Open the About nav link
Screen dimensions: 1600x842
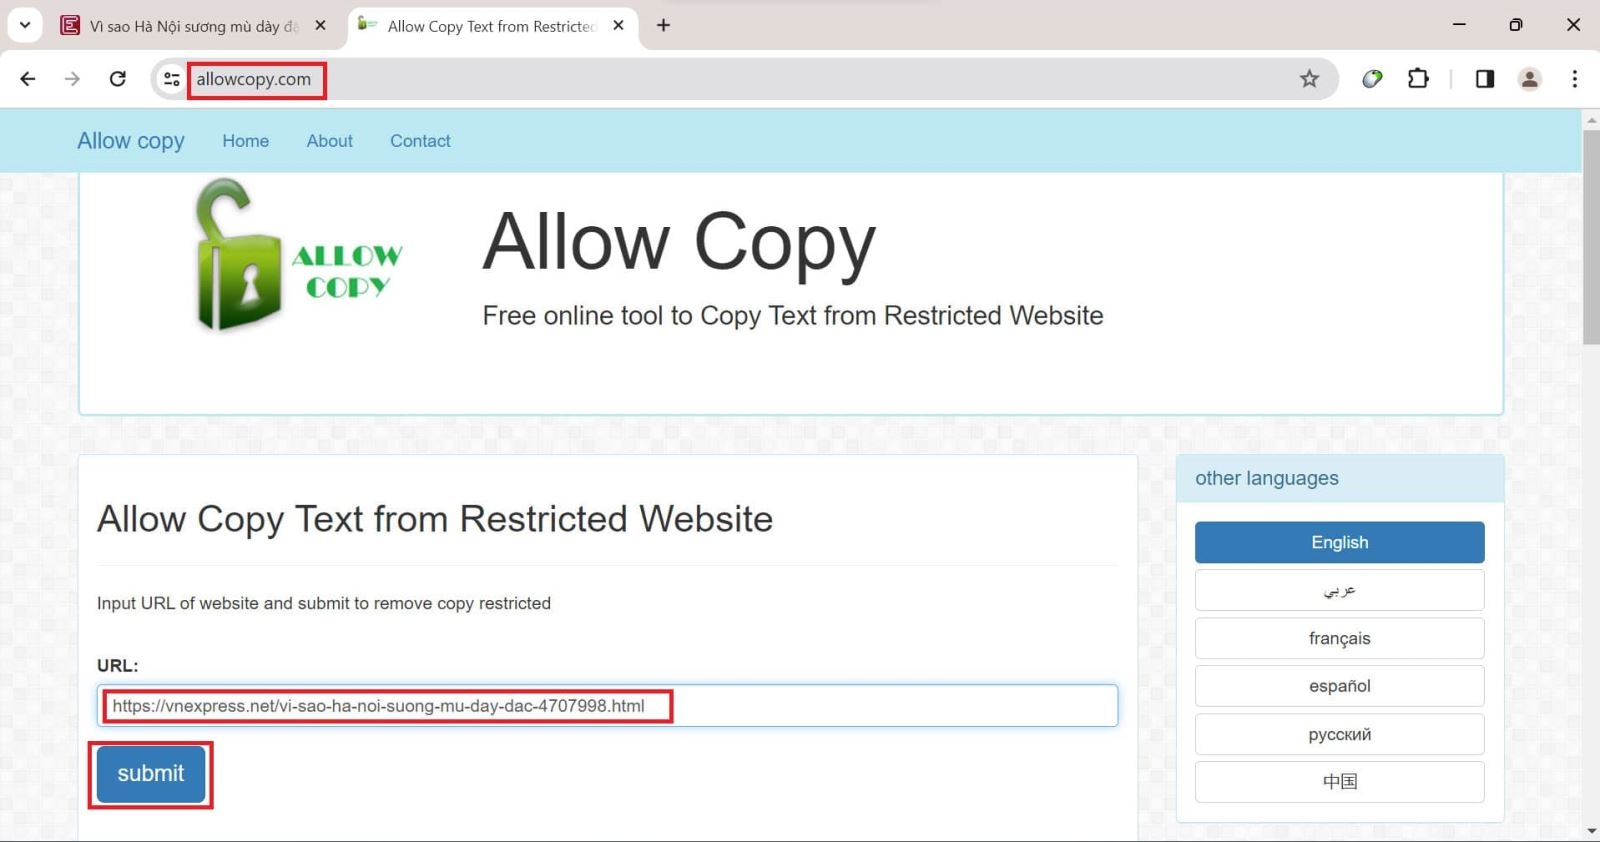click(330, 141)
